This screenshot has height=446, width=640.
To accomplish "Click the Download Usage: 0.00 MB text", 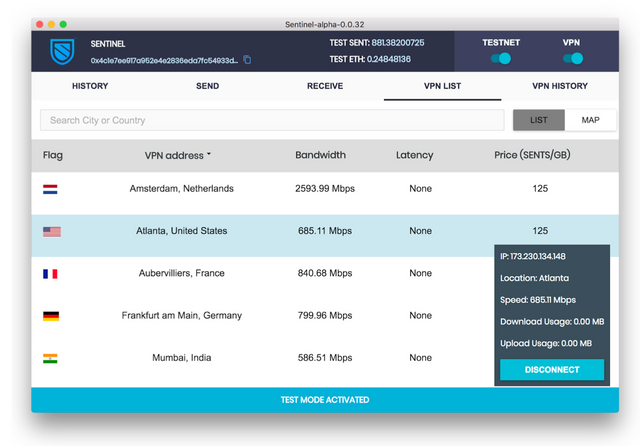I will pyautogui.click(x=552, y=322).
